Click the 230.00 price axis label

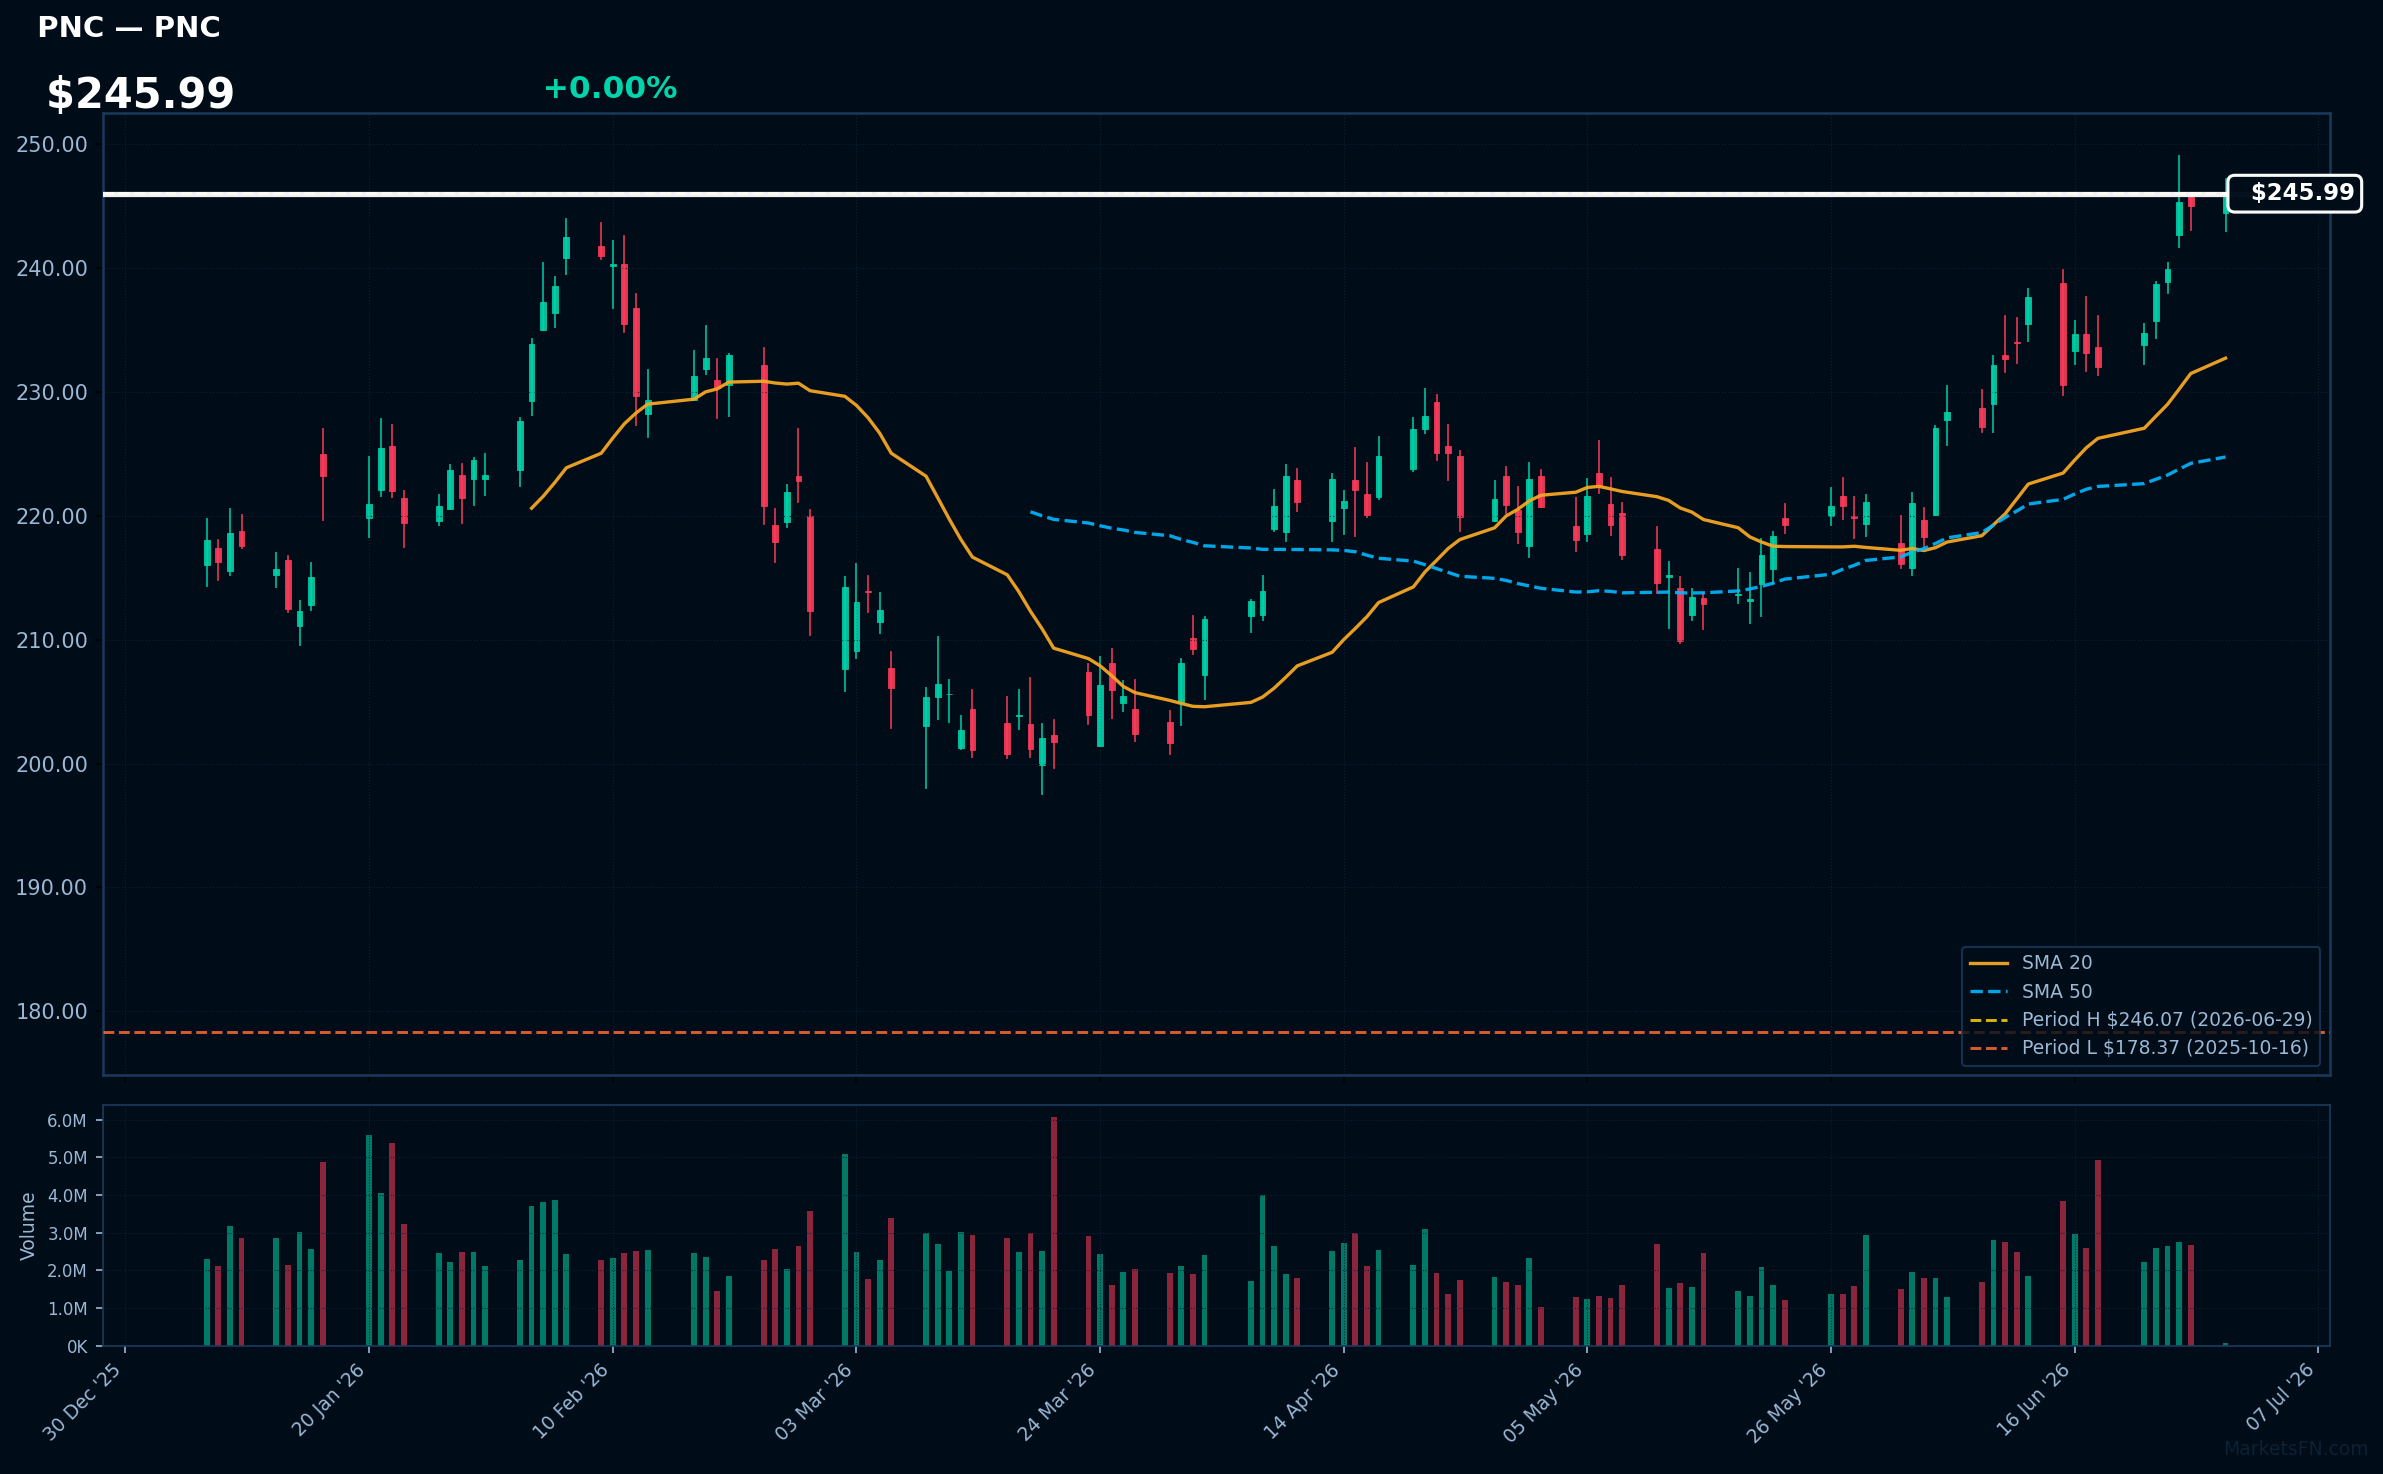click(52, 392)
